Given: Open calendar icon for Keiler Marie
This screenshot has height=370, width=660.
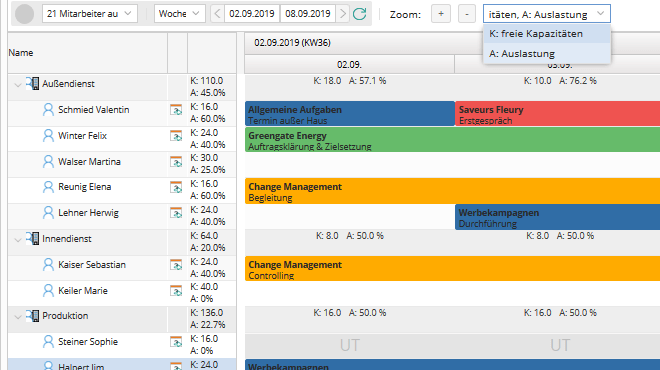Looking at the screenshot, I should [176, 291].
